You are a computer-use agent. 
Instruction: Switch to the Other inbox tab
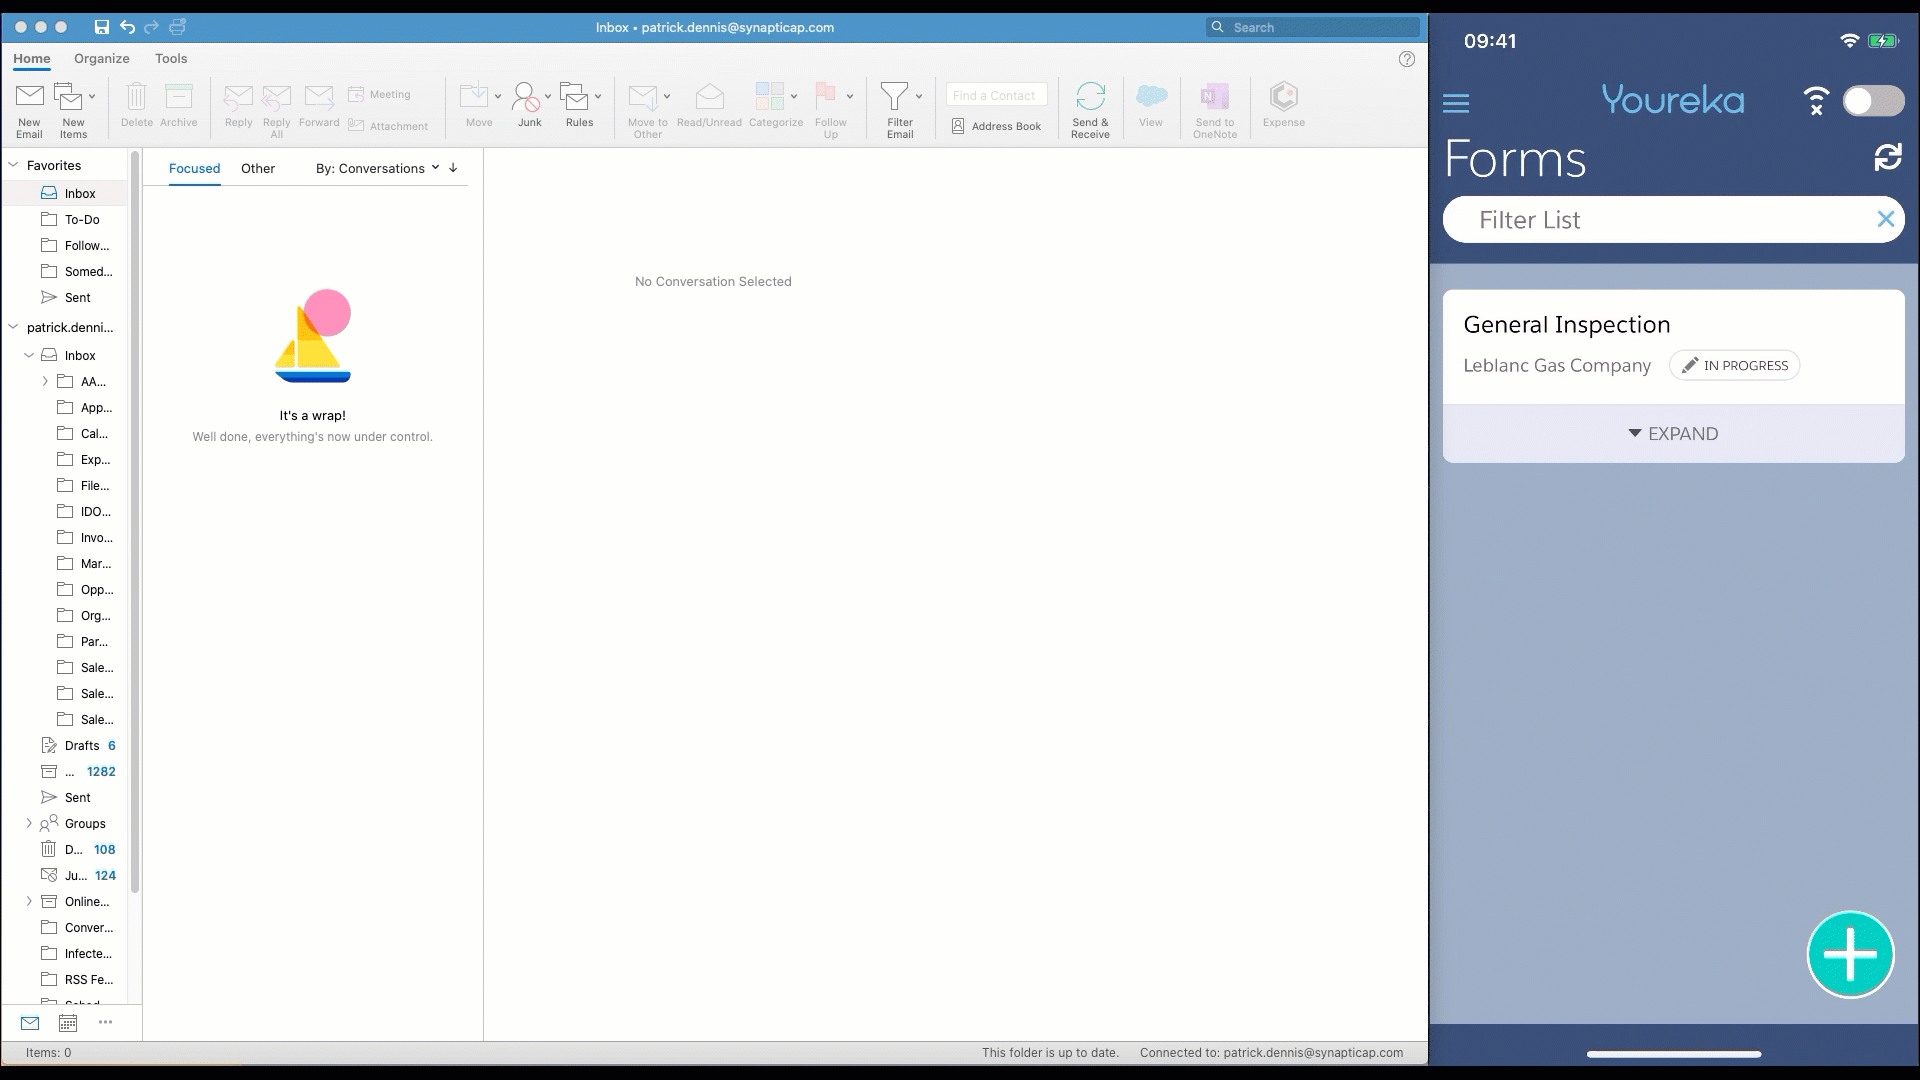258,168
